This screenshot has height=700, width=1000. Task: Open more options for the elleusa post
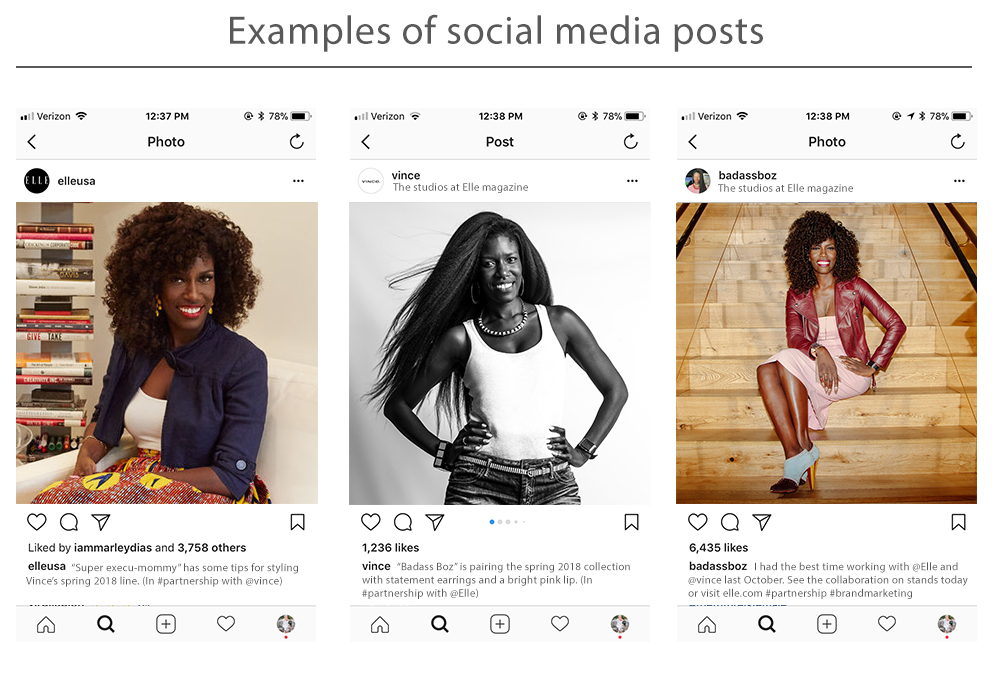(x=298, y=181)
